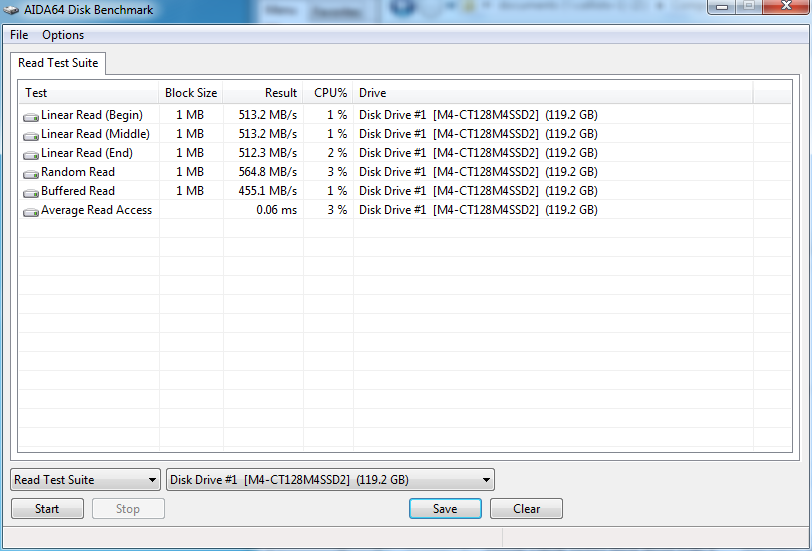Save the benchmark results
This screenshot has height=551, width=812.
[445, 509]
